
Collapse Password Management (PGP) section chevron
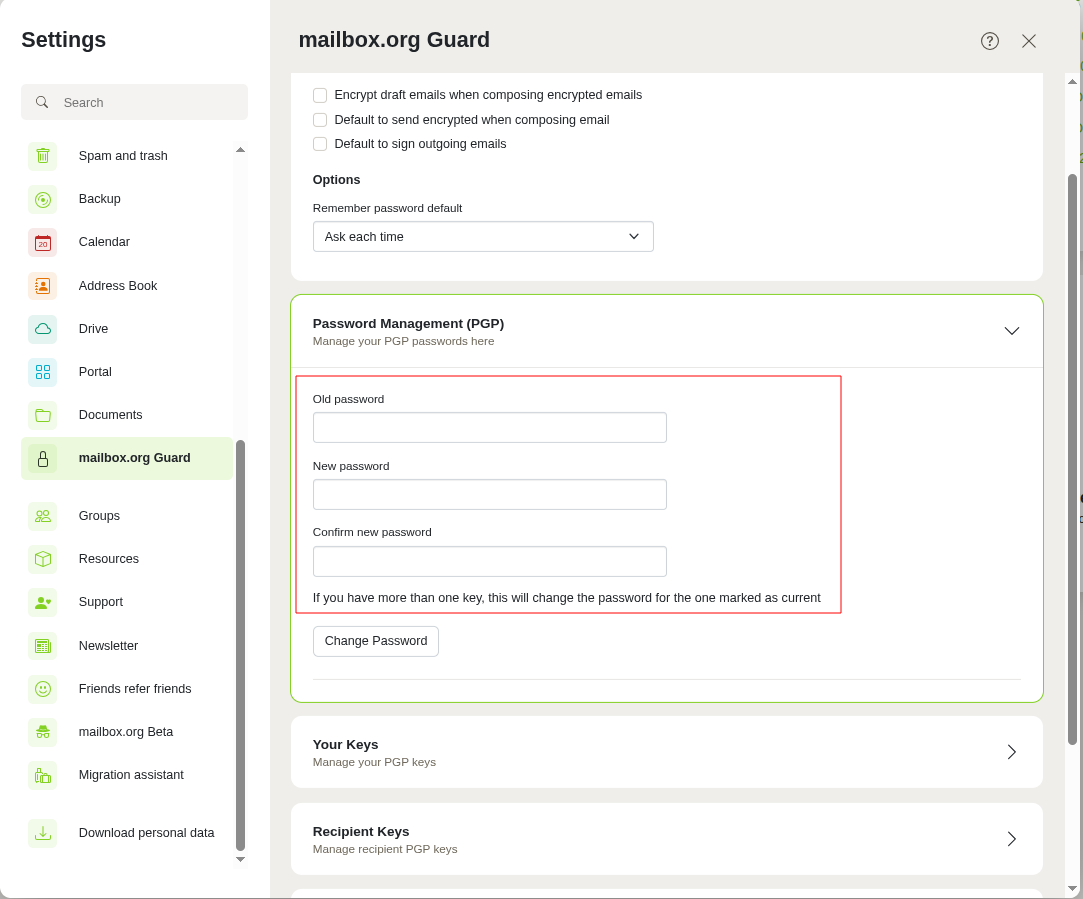[1011, 331]
